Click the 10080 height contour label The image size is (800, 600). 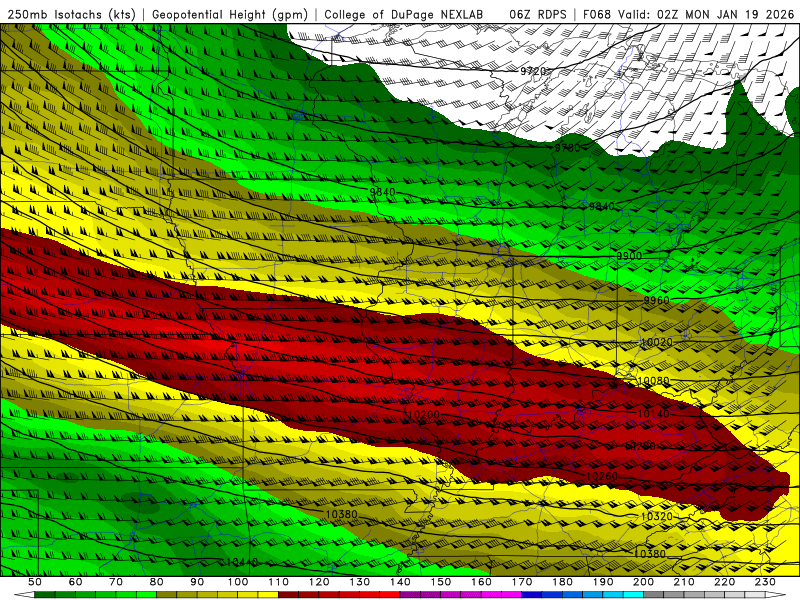coord(653,381)
